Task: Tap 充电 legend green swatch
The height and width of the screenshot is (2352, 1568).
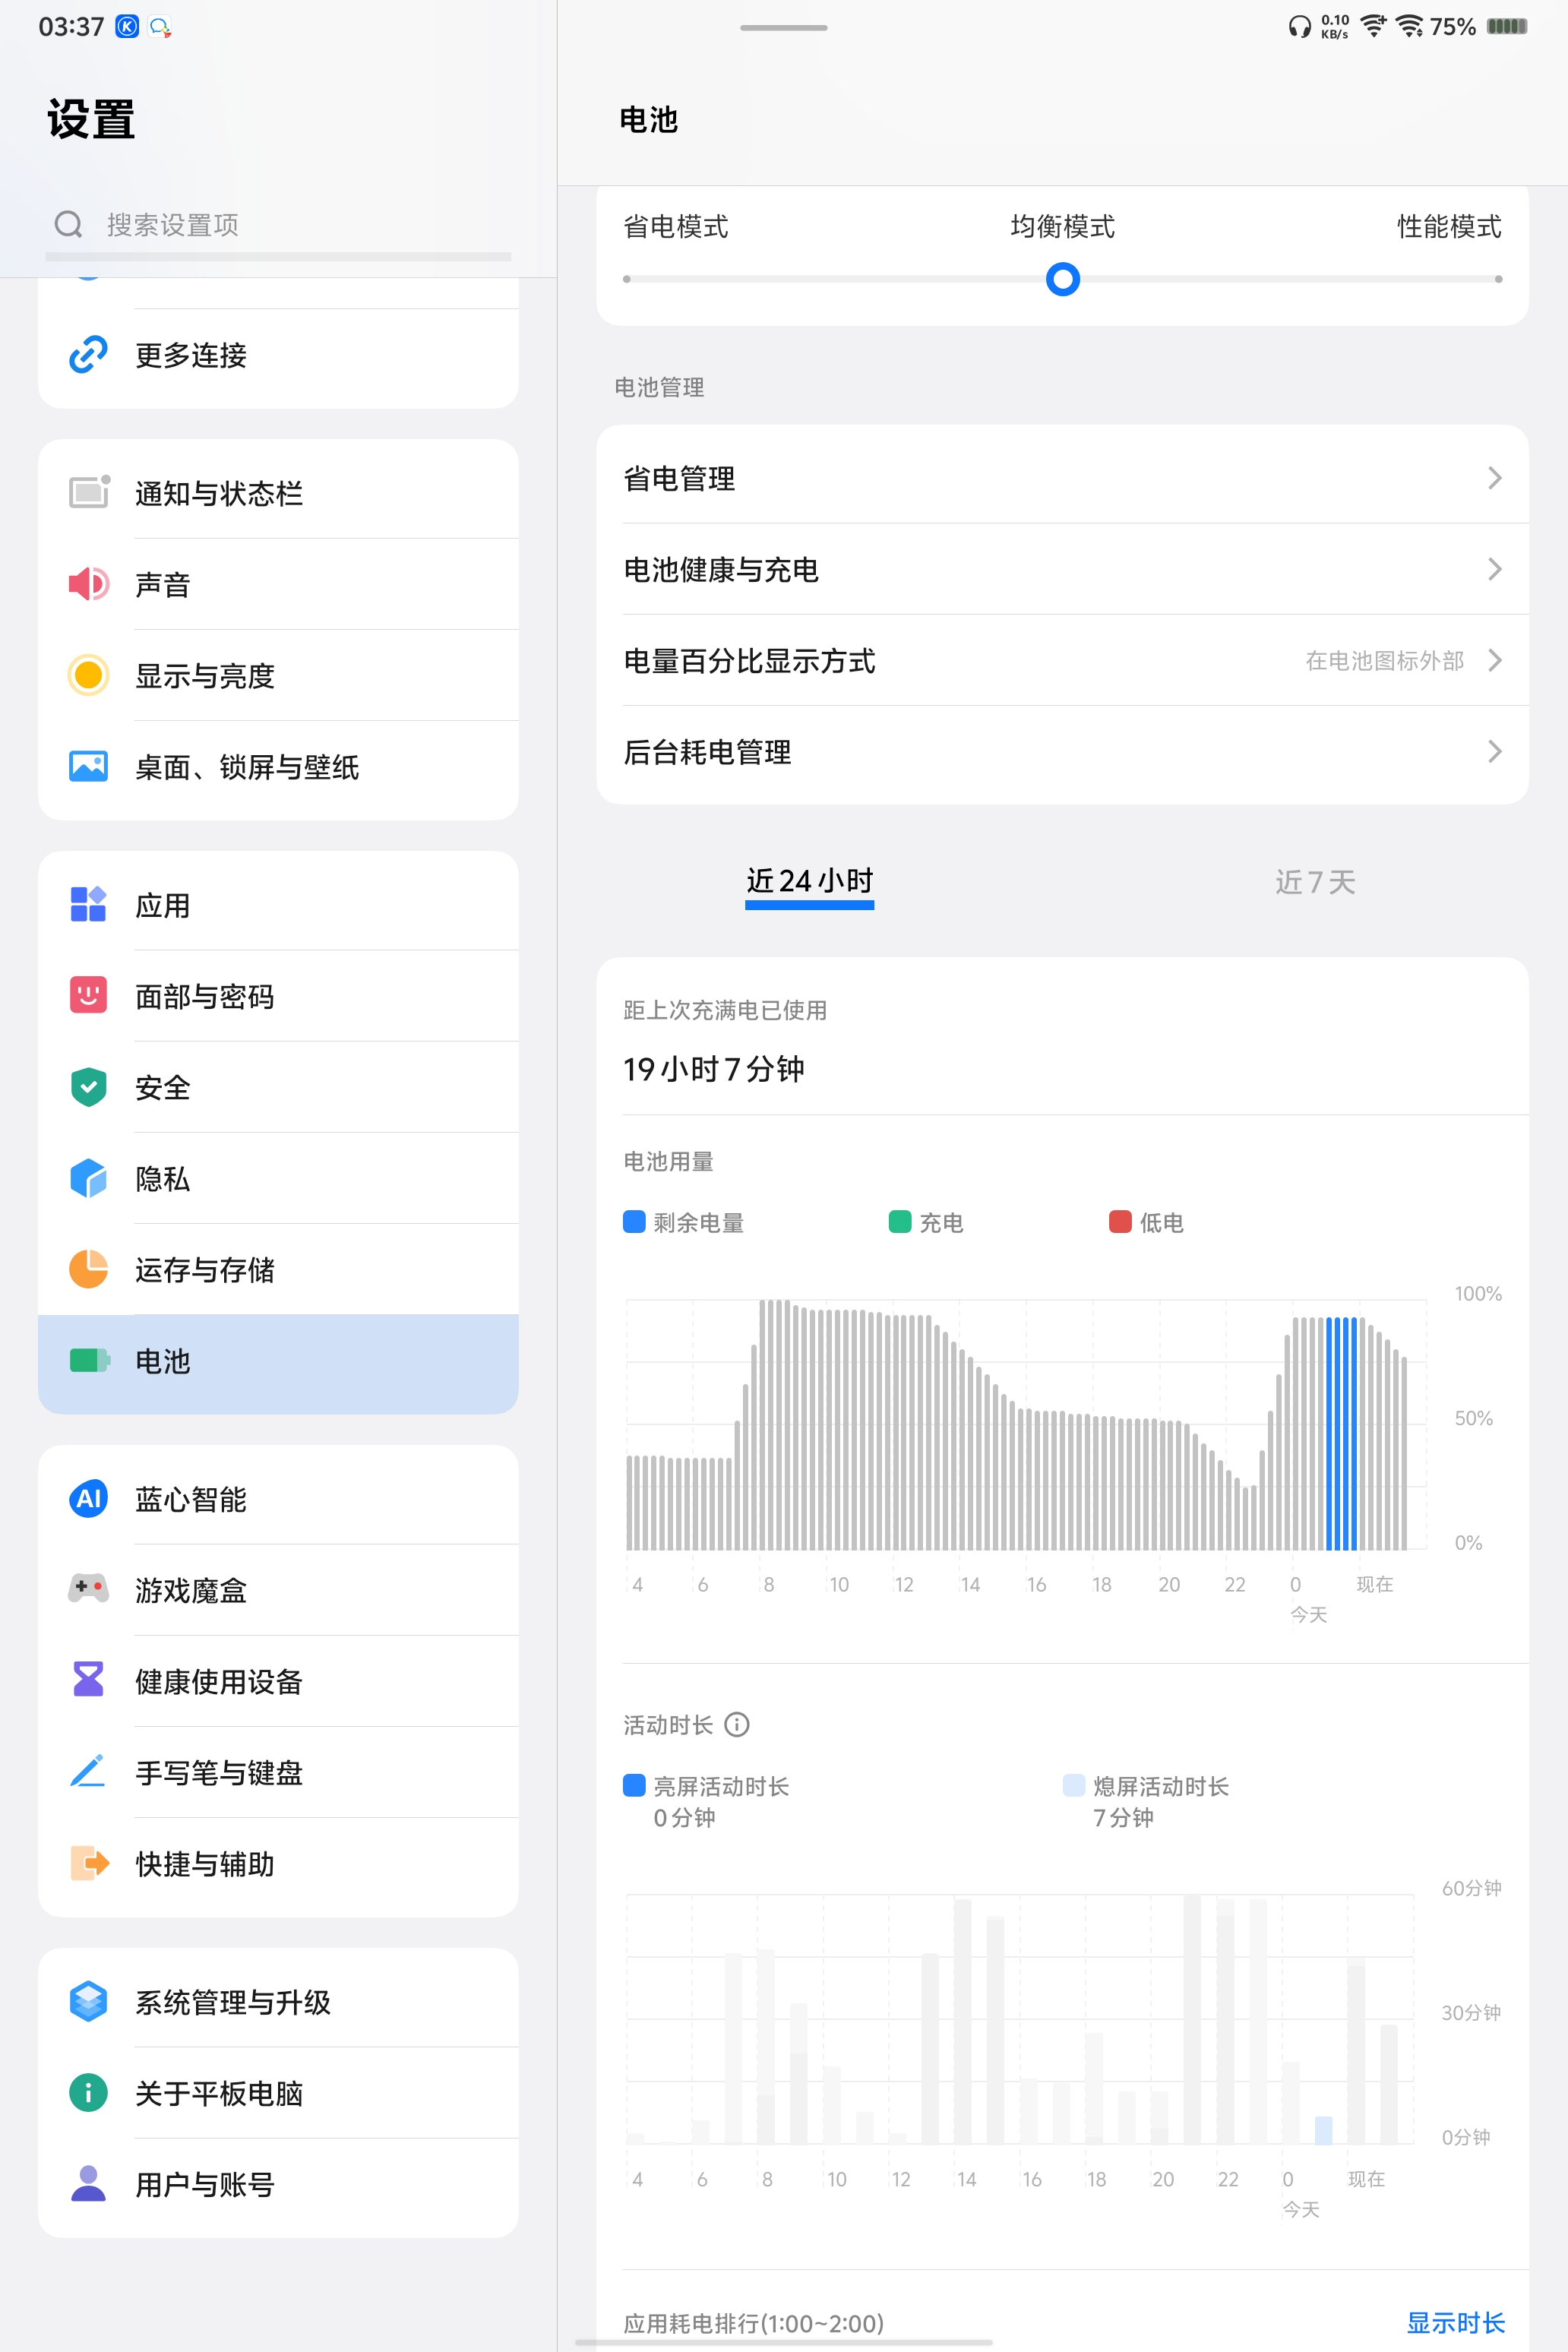Action: pyautogui.click(x=900, y=1221)
